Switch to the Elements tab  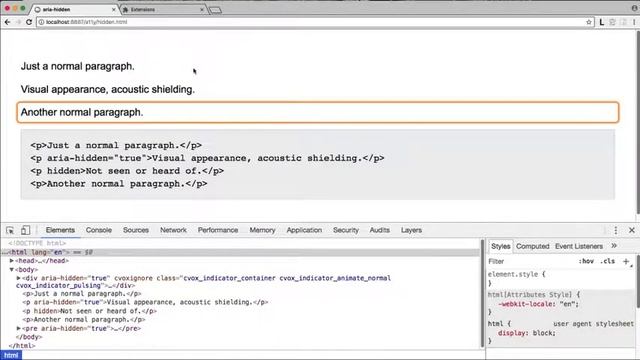[60, 230]
